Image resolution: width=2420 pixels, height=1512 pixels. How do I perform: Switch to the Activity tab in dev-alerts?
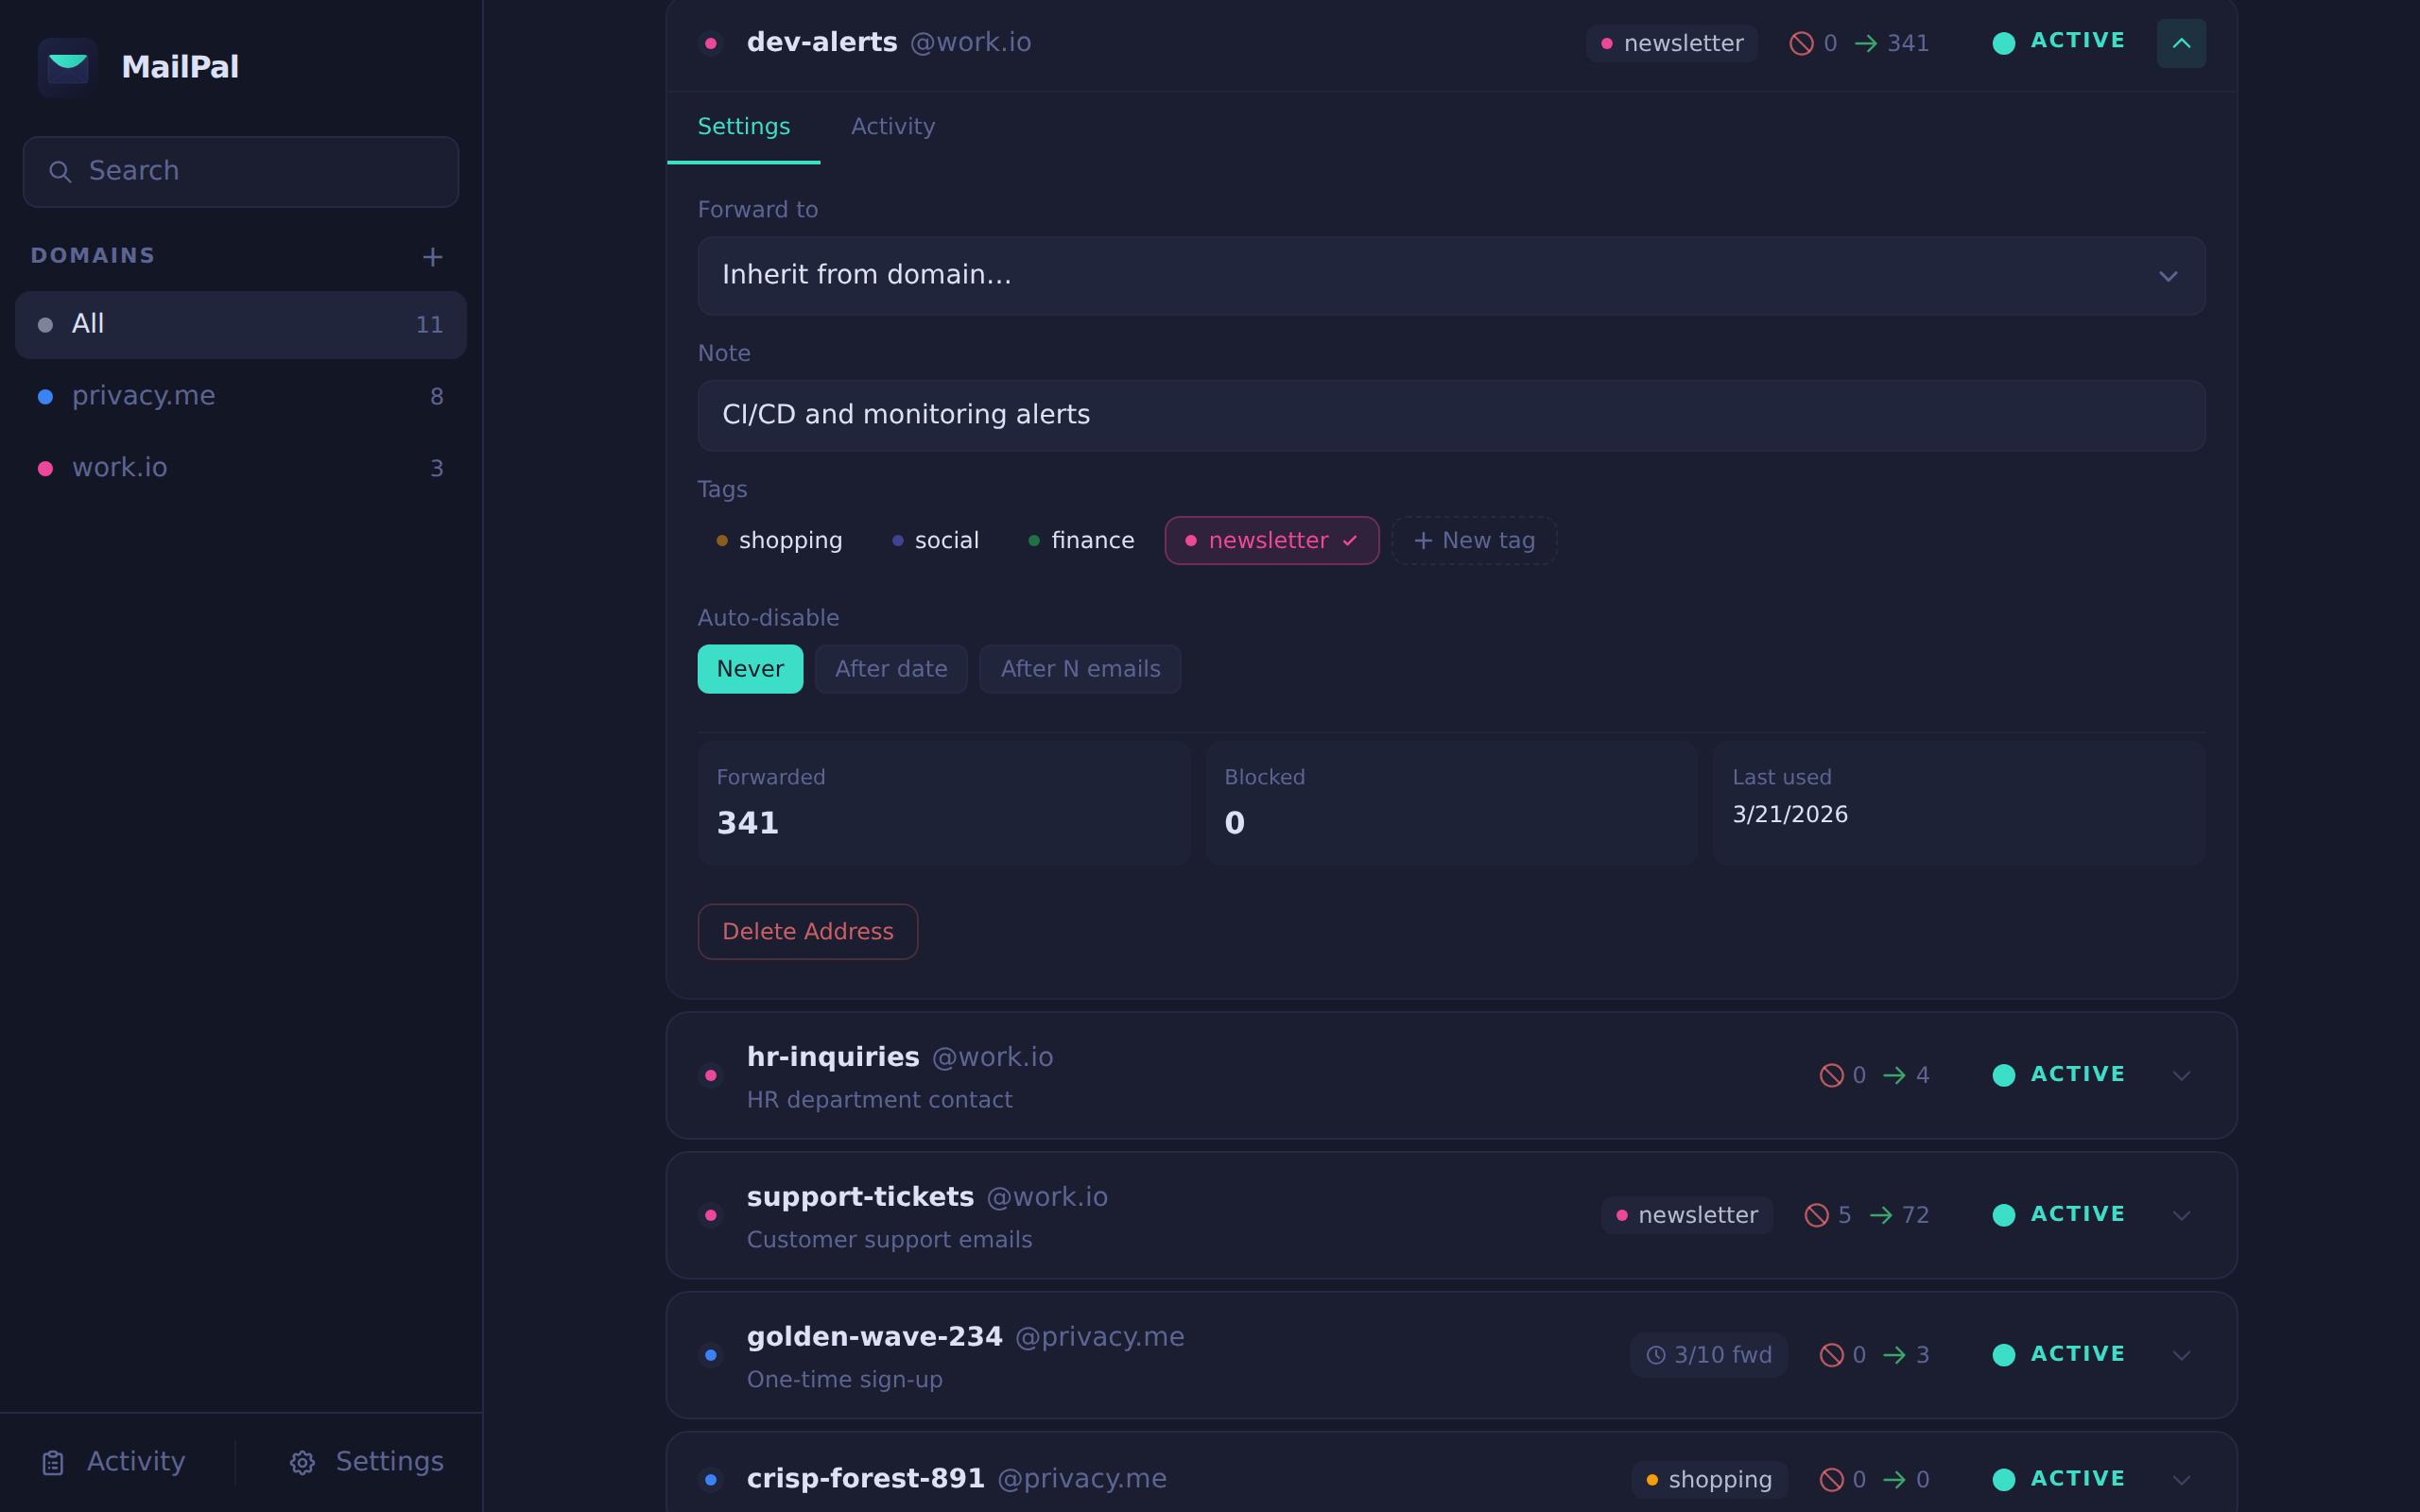pos(892,127)
